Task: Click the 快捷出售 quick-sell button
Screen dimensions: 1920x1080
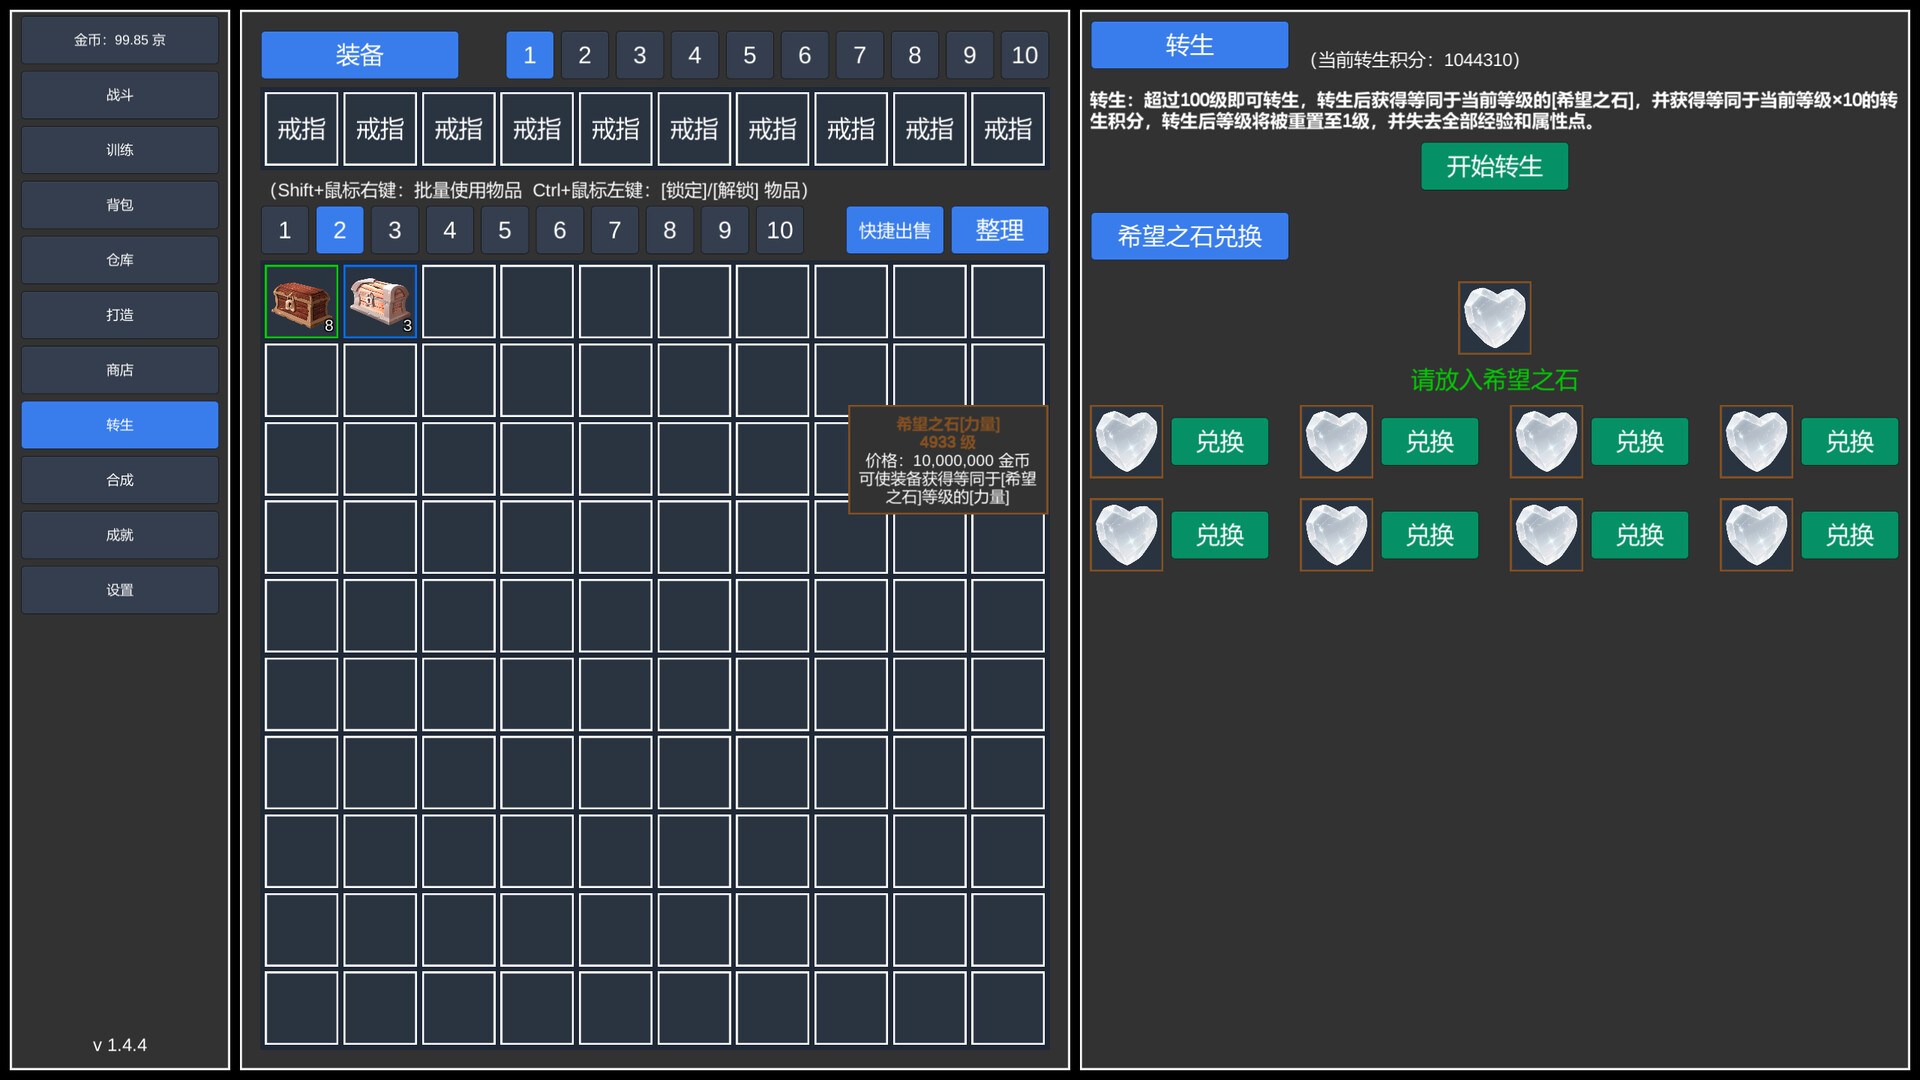Action: click(894, 229)
